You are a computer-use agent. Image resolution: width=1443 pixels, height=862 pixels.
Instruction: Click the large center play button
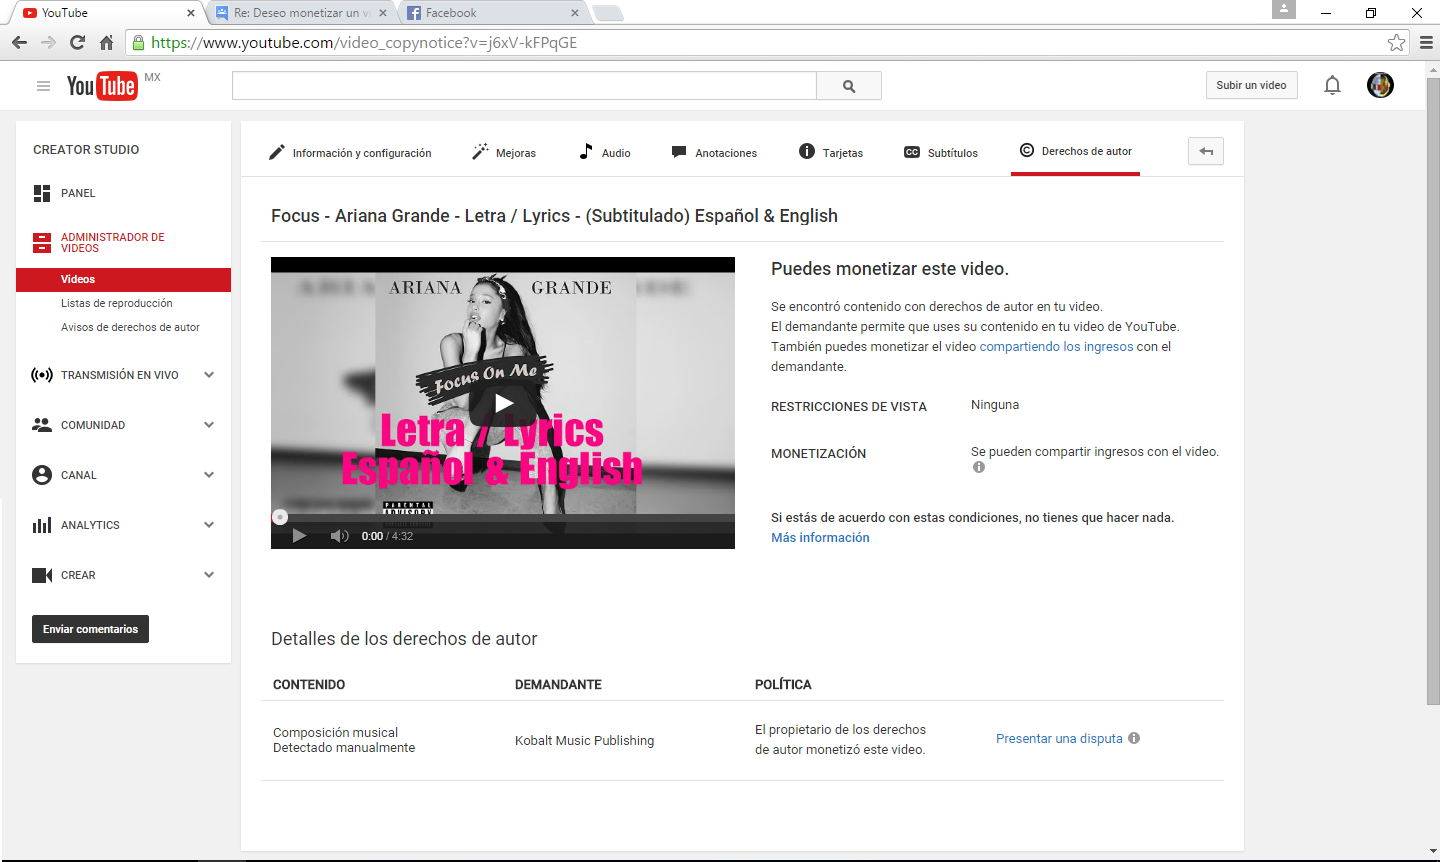(504, 403)
